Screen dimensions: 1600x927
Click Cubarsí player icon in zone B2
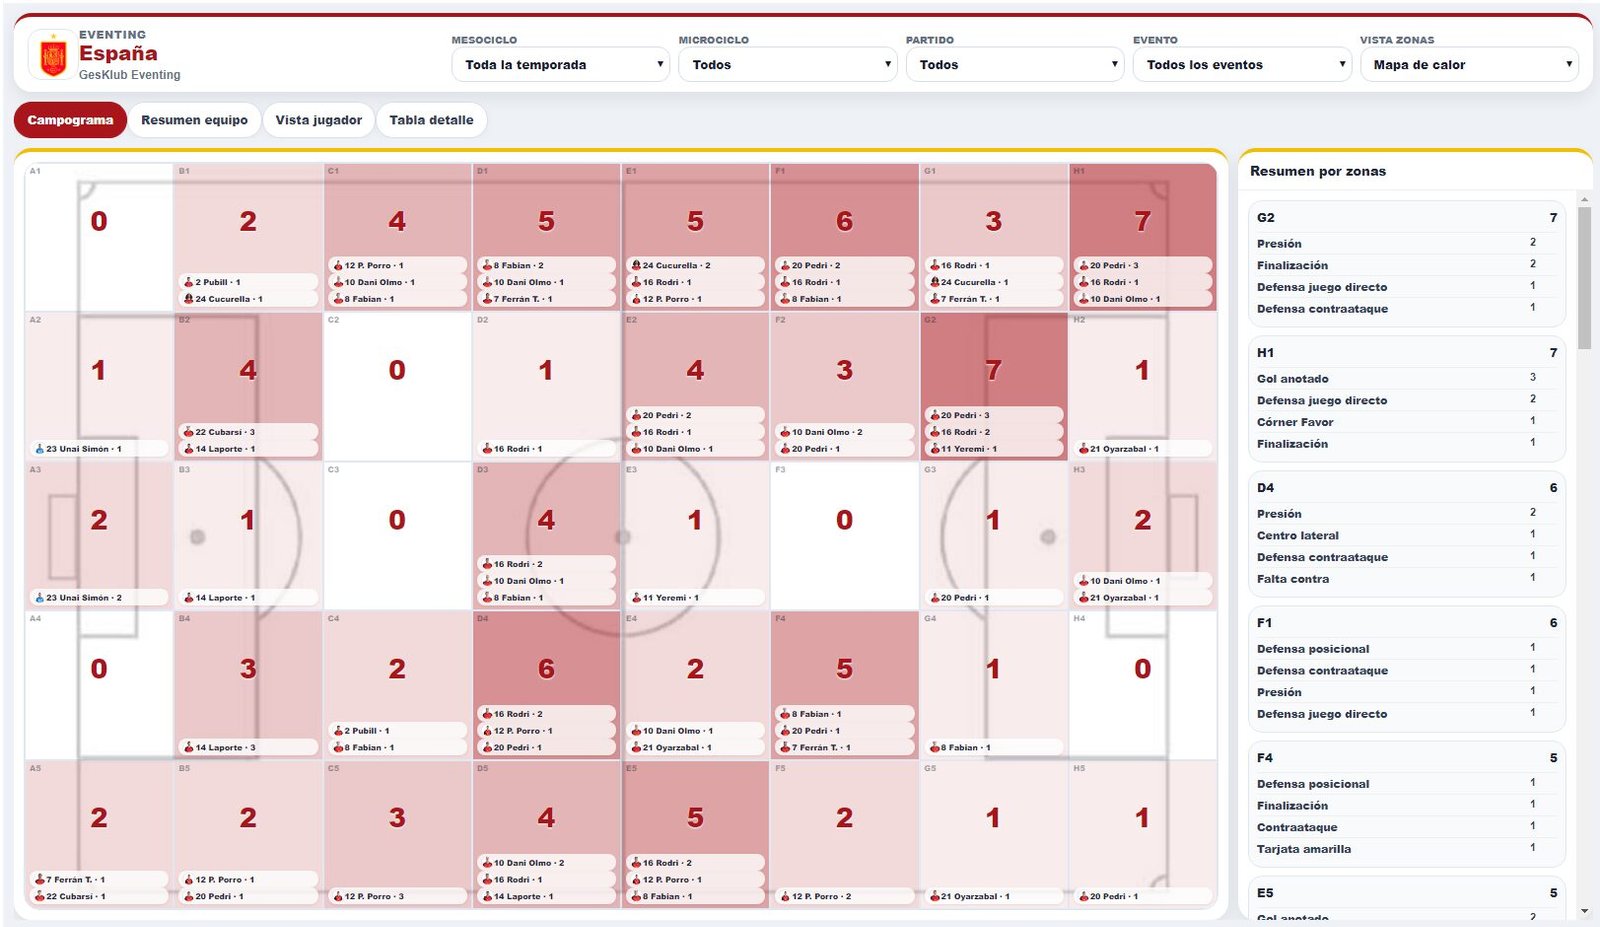pos(188,432)
